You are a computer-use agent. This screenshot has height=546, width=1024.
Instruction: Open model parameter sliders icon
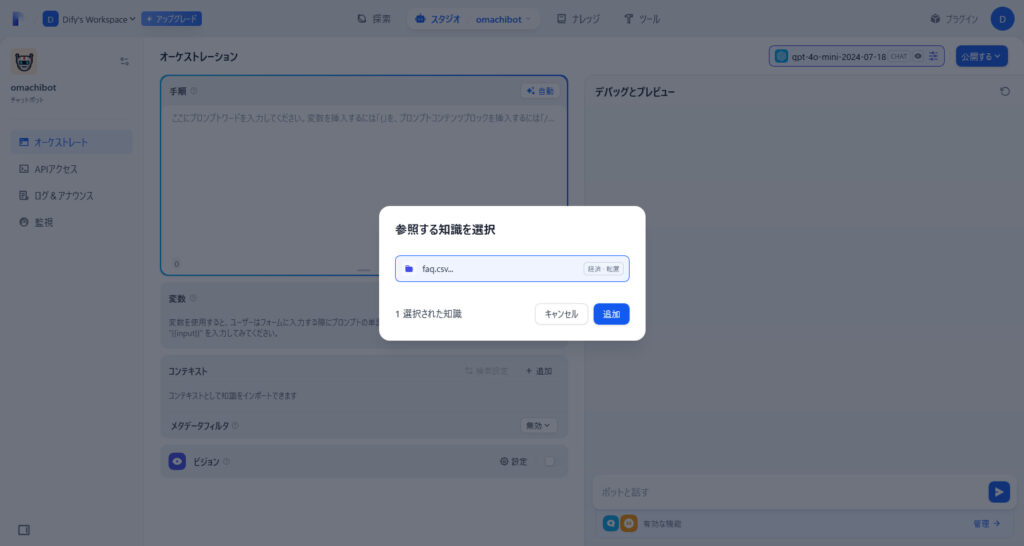point(933,56)
